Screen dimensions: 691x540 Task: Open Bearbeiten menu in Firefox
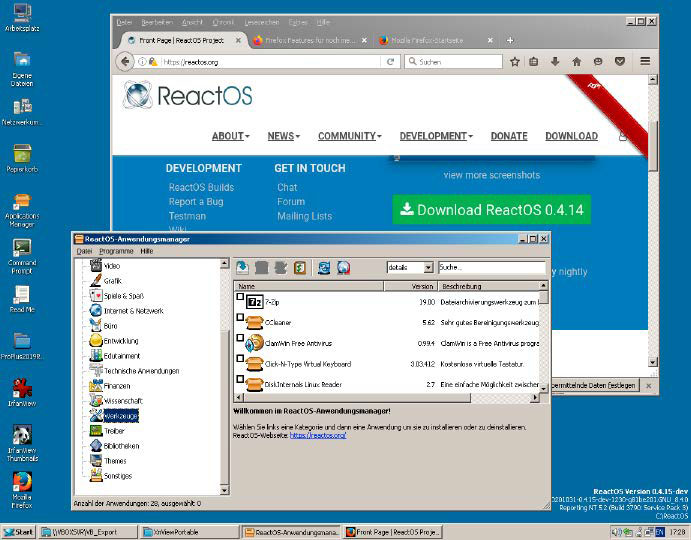coord(157,22)
